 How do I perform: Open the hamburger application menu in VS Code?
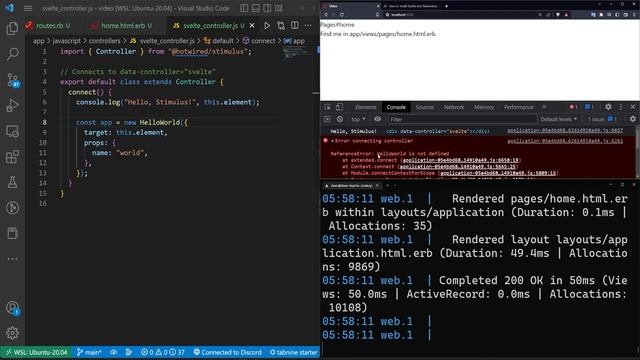point(28,8)
